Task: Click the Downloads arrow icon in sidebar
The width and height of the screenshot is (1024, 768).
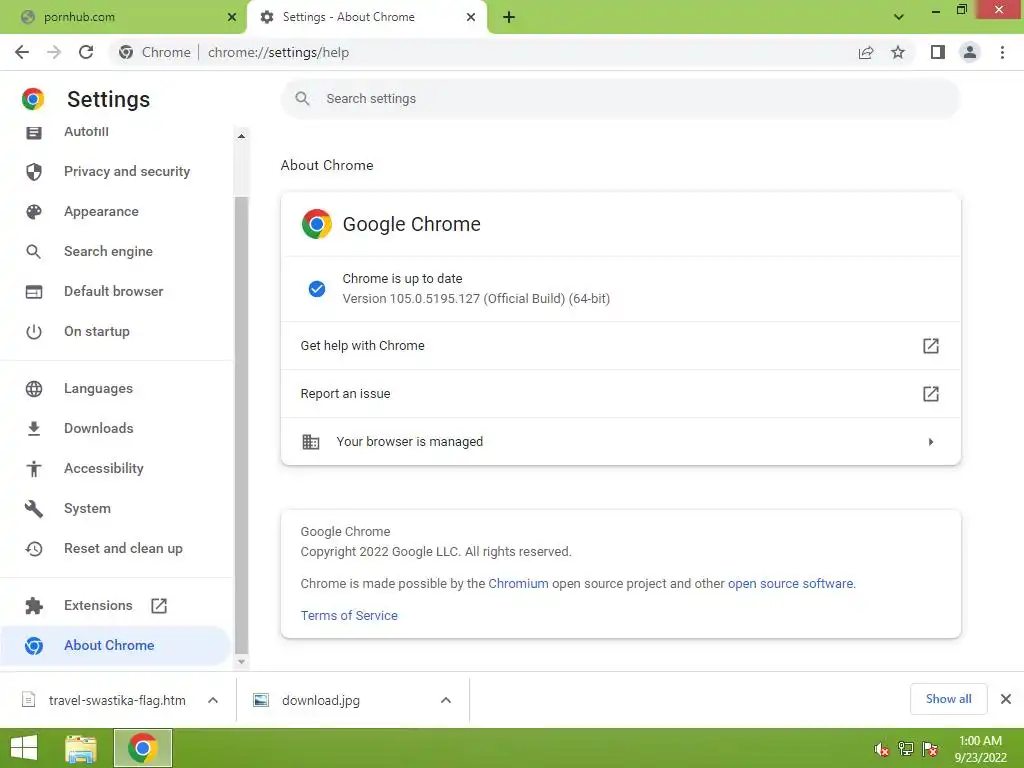Action: [34, 428]
